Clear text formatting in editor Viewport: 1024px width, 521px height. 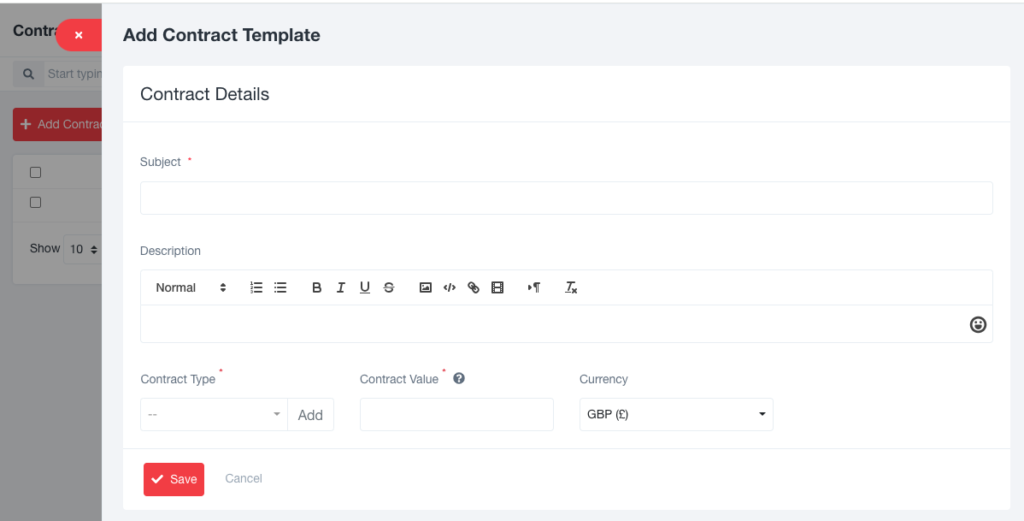coord(571,287)
